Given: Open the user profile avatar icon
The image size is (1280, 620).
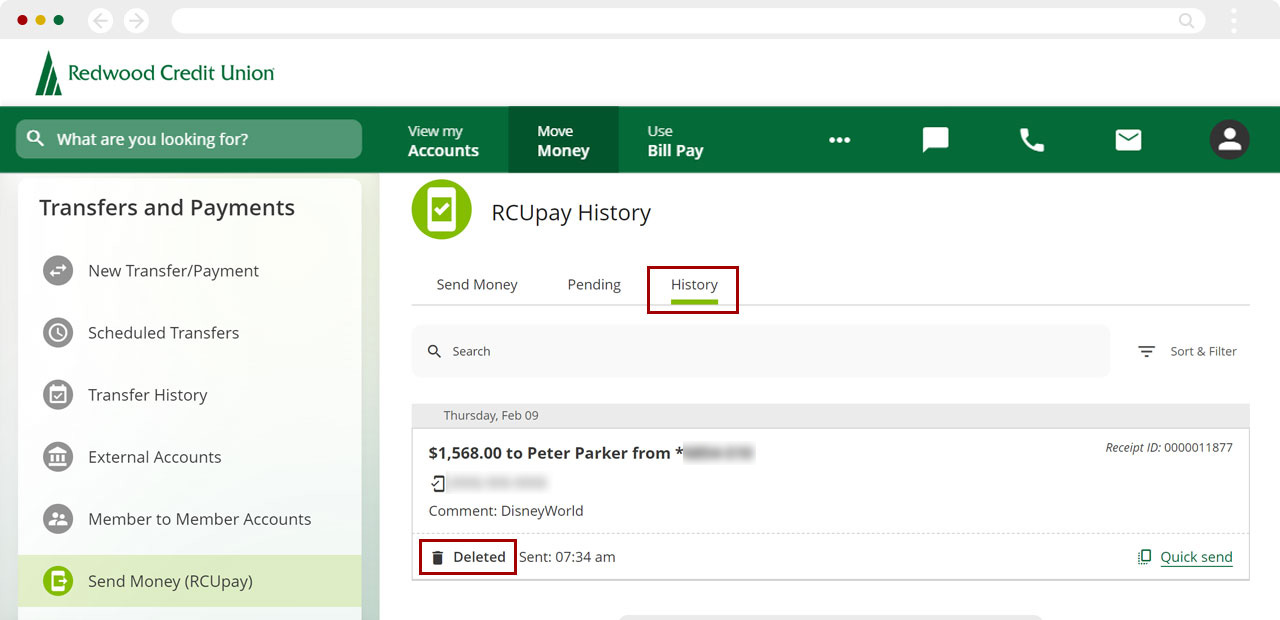Looking at the screenshot, I should point(1230,140).
